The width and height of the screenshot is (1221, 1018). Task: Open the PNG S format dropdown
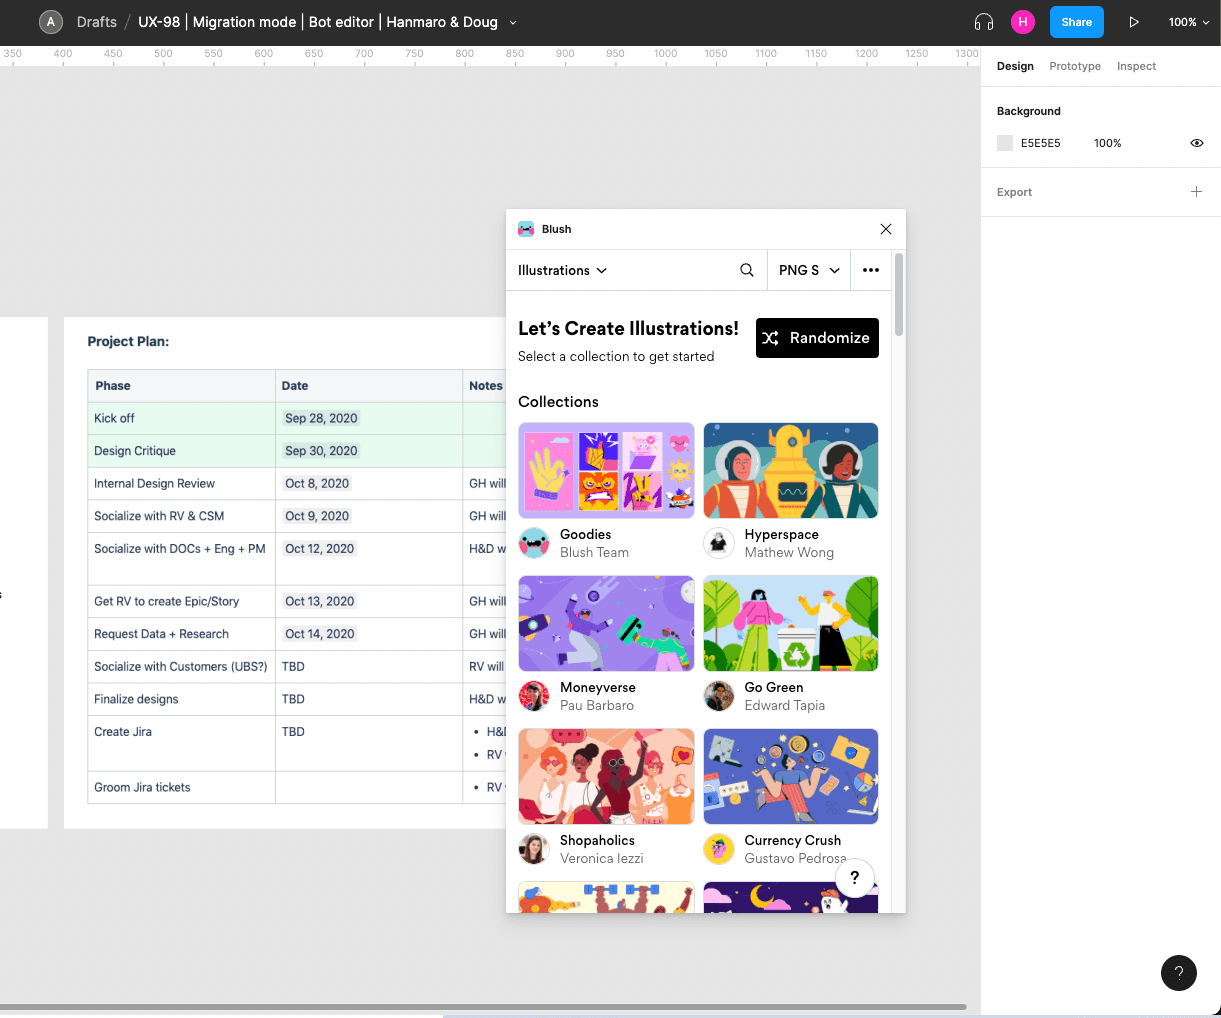tap(809, 270)
